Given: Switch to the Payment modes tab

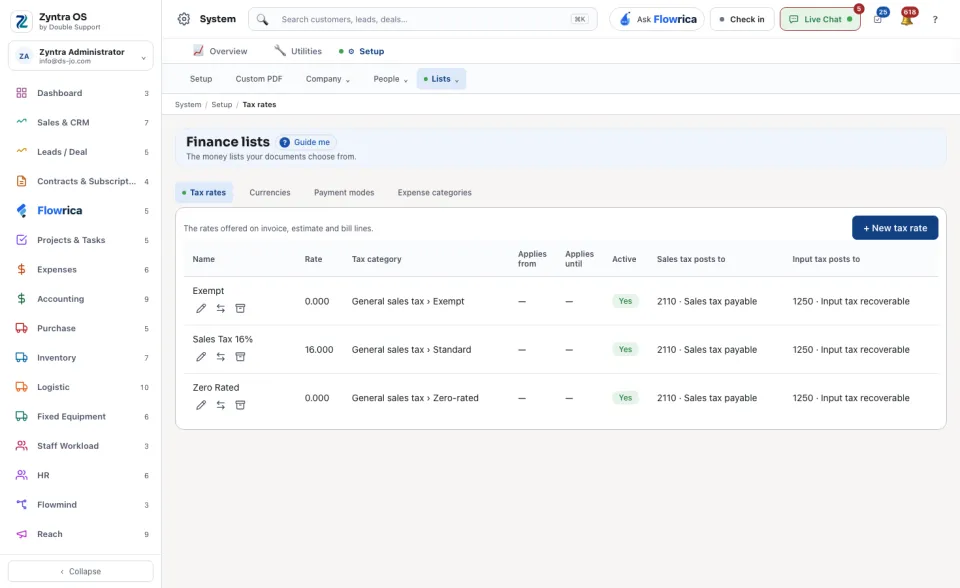Looking at the screenshot, I should tap(344, 192).
